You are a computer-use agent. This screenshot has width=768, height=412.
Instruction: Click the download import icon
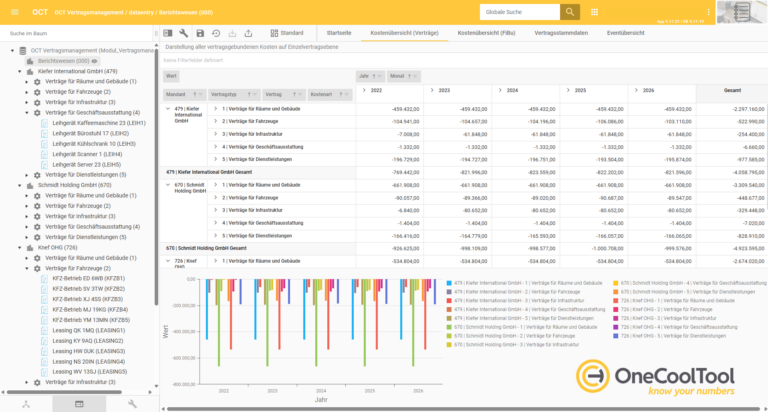coord(232,33)
